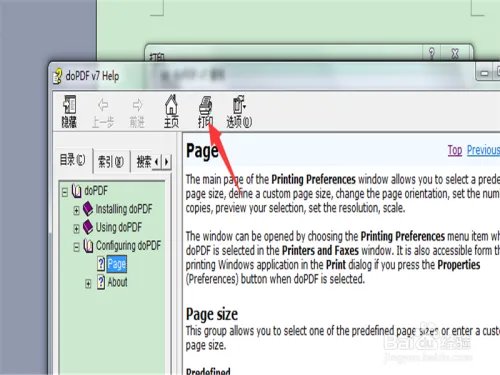Click the tab scroll right arrow
The image size is (500, 375).
coord(166,162)
